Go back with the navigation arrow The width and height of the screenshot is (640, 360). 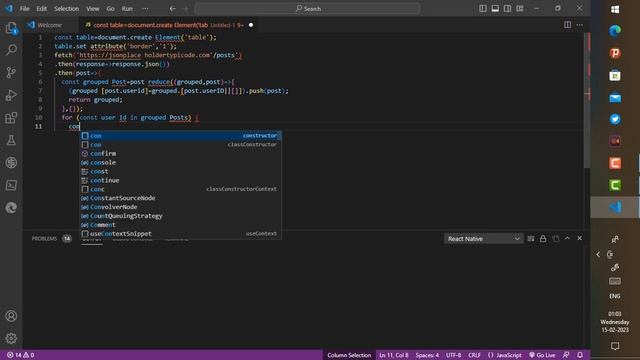point(172,8)
